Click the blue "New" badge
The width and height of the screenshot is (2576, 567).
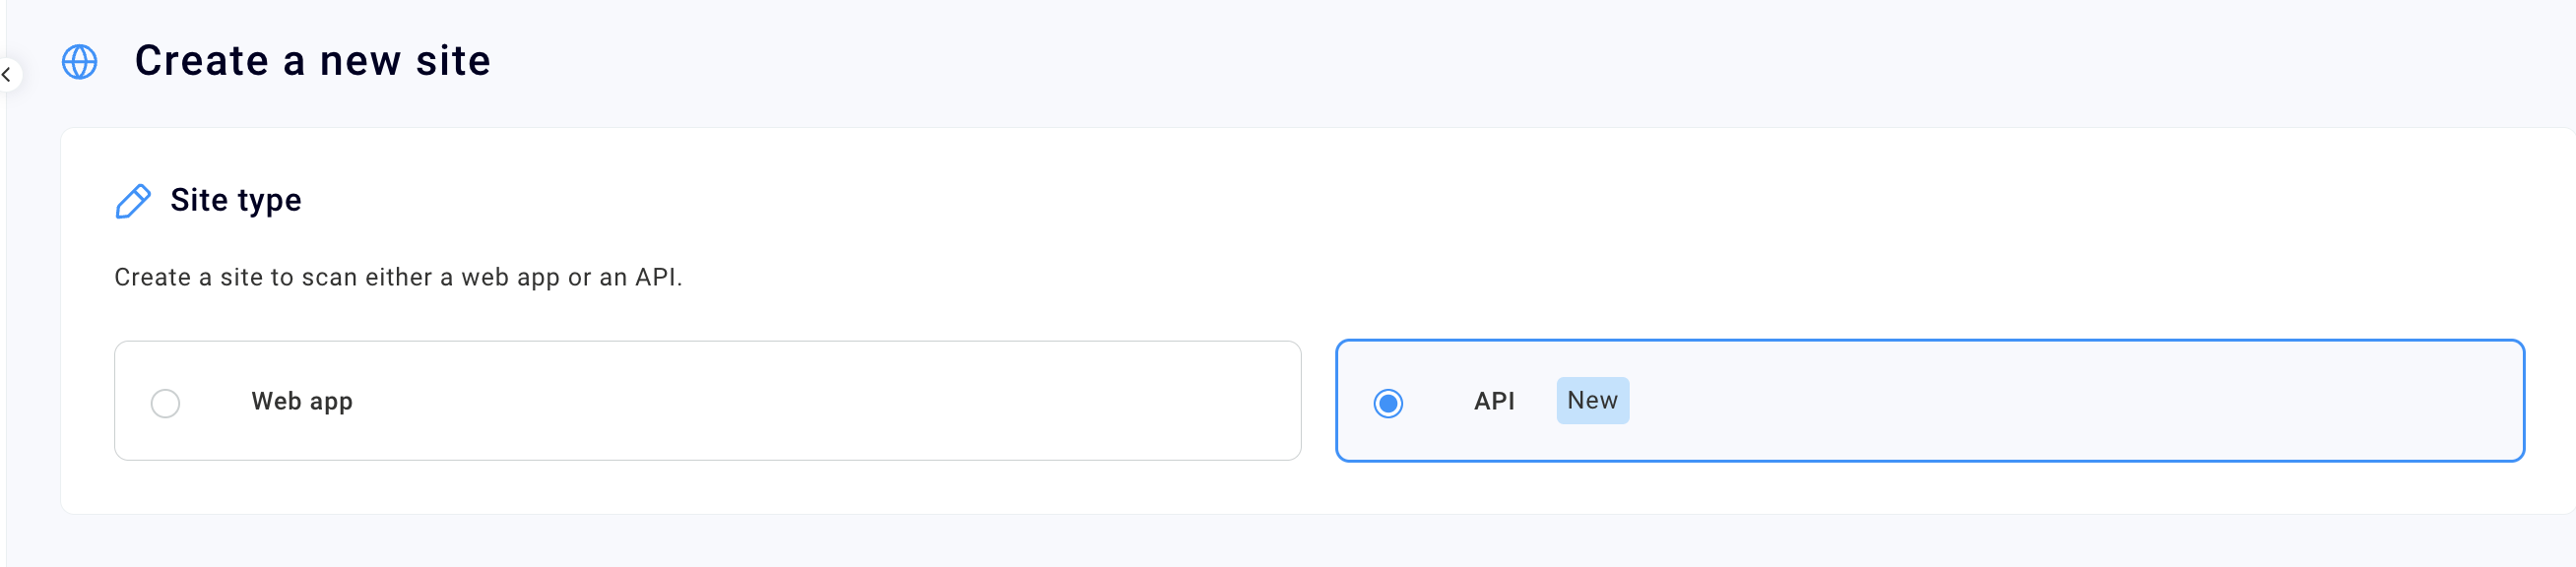[1592, 401]
